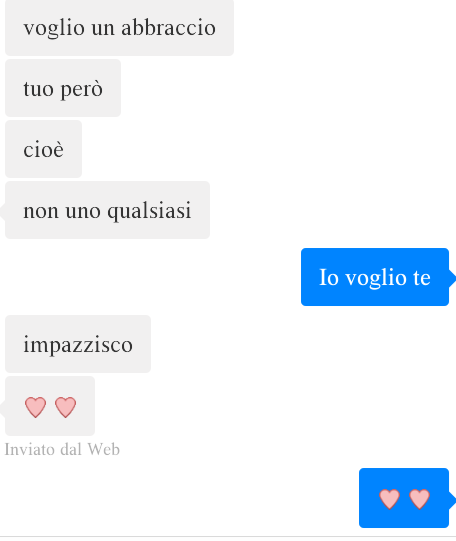This screenshot has width=456, height=541.
Task: Click the 'cioè' chat bubble
Action: point(43,149)
